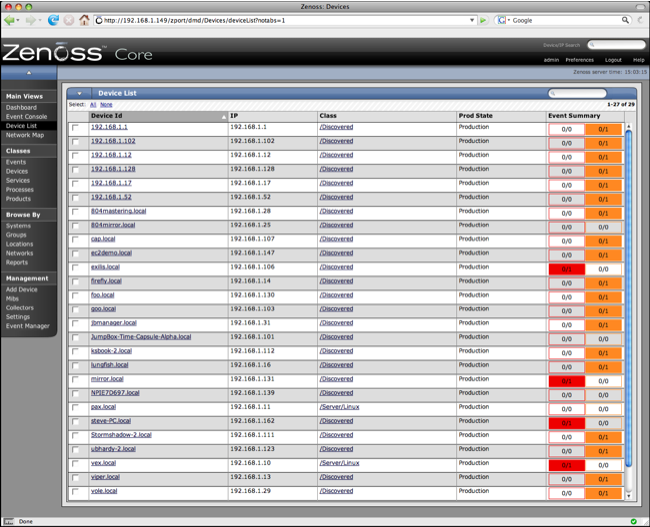Click the scrollbar up arrow of device table
650x527 pixels.
tap(628, 126)
